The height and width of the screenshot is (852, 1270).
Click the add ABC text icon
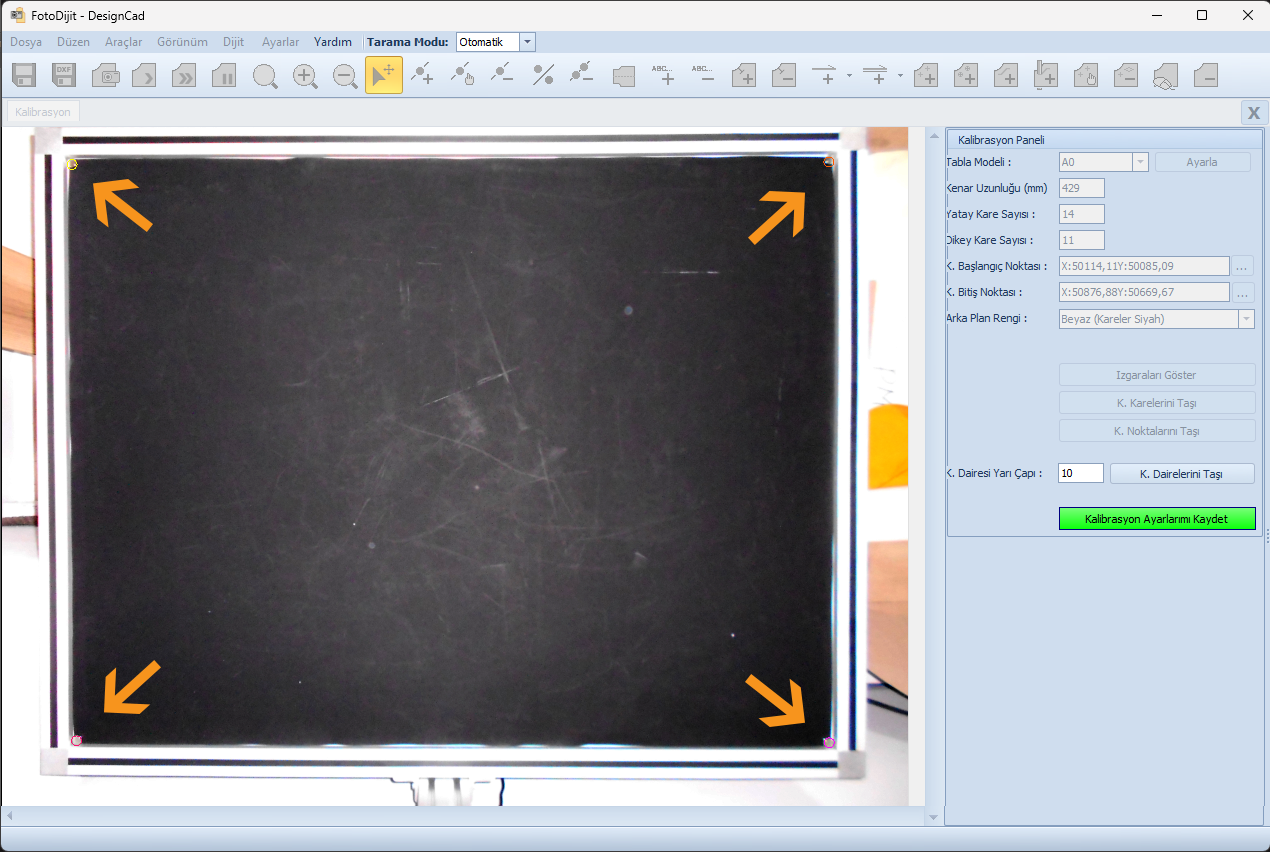point(663,76)
